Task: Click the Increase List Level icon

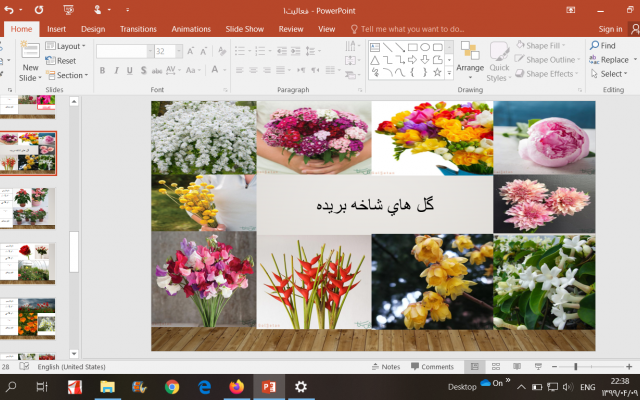Action: (x=296, y=51)
